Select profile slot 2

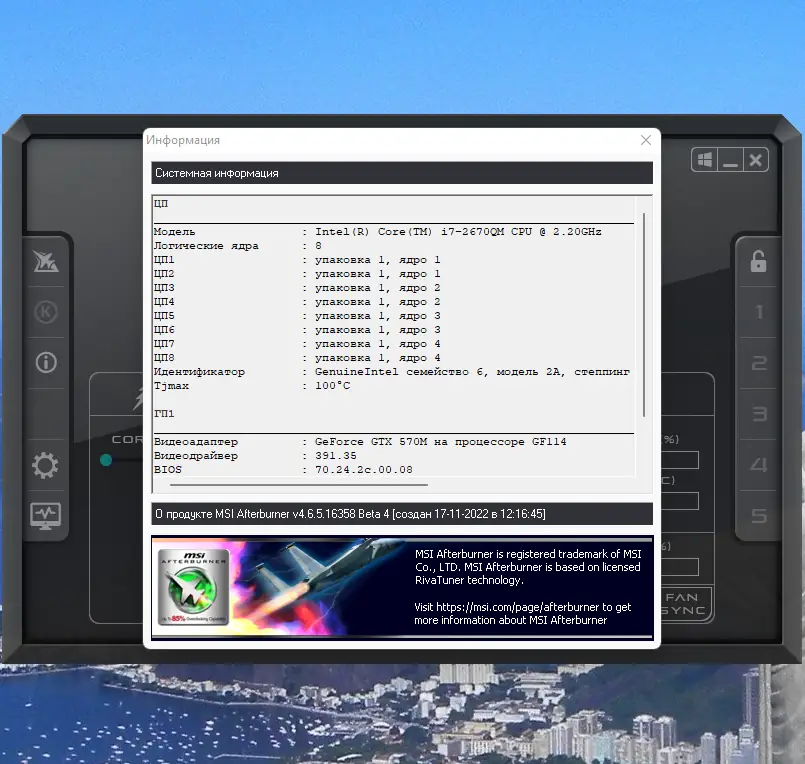click(759, 363)
